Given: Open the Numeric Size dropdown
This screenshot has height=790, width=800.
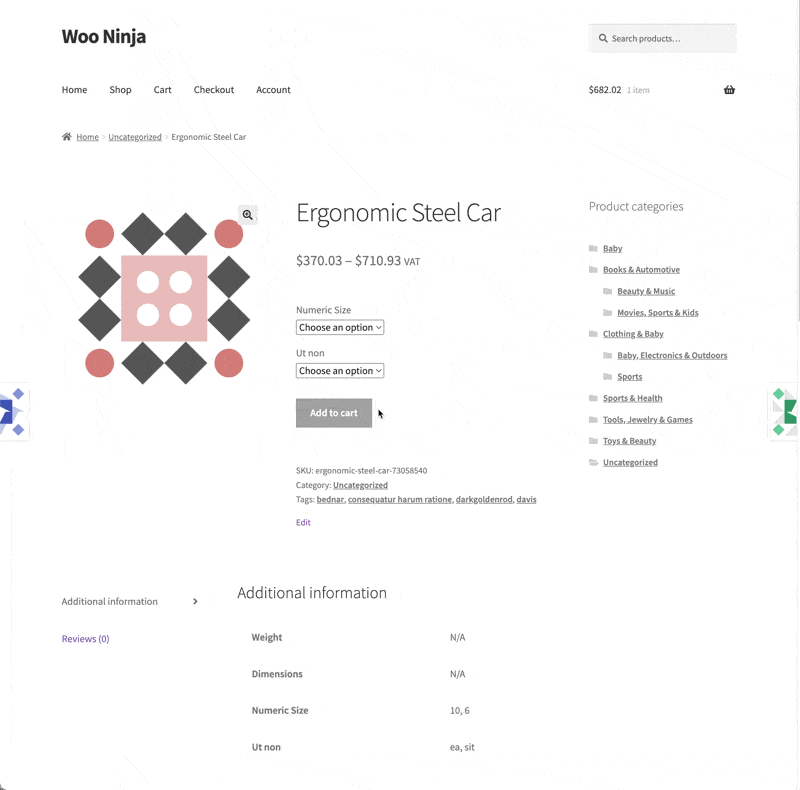Looking at the screenshot, I should click(x=340, y=327).
